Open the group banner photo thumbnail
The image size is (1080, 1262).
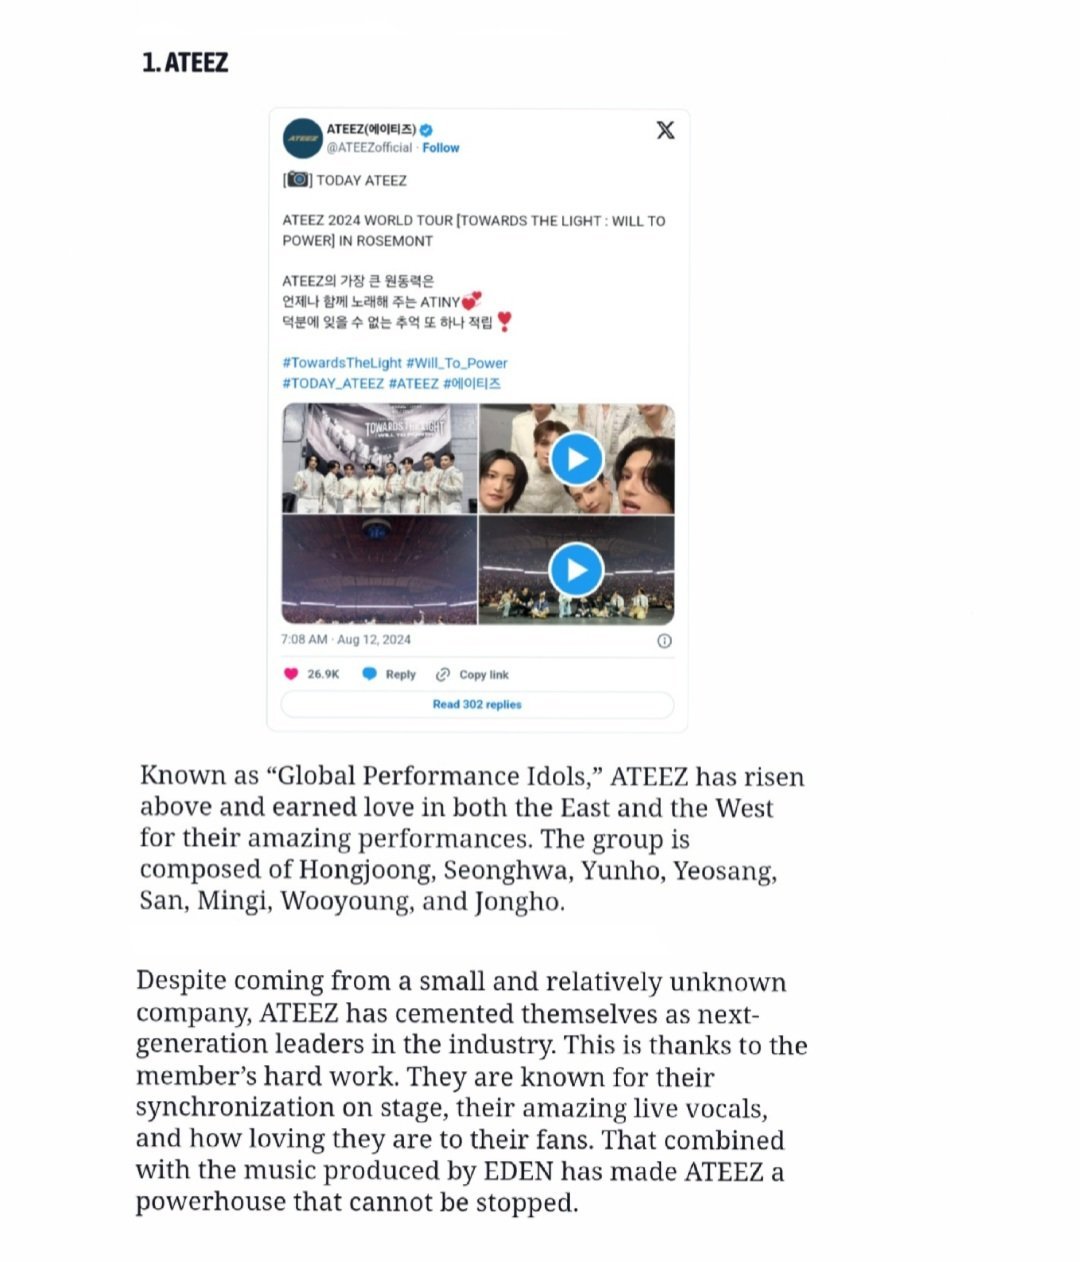pyautogui.click(x=380, y=459)
